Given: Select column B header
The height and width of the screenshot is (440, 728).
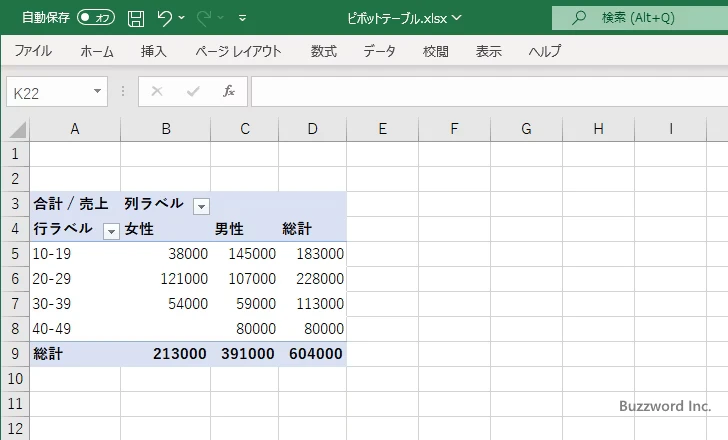Looking at the screenshot, I should [x=166, y=129].
